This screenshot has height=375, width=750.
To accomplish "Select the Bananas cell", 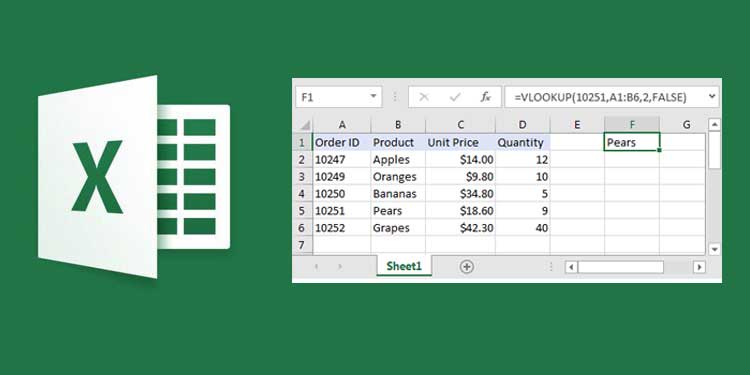I will (x=398, y=194).
